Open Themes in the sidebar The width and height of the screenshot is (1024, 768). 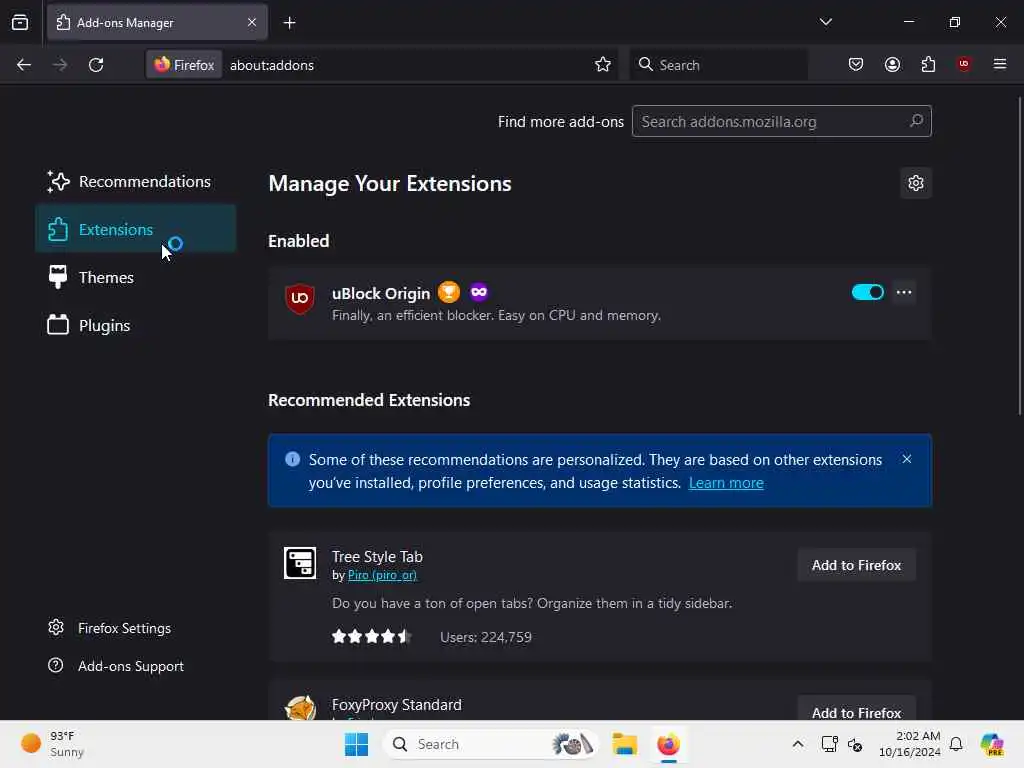pos(136,278)
